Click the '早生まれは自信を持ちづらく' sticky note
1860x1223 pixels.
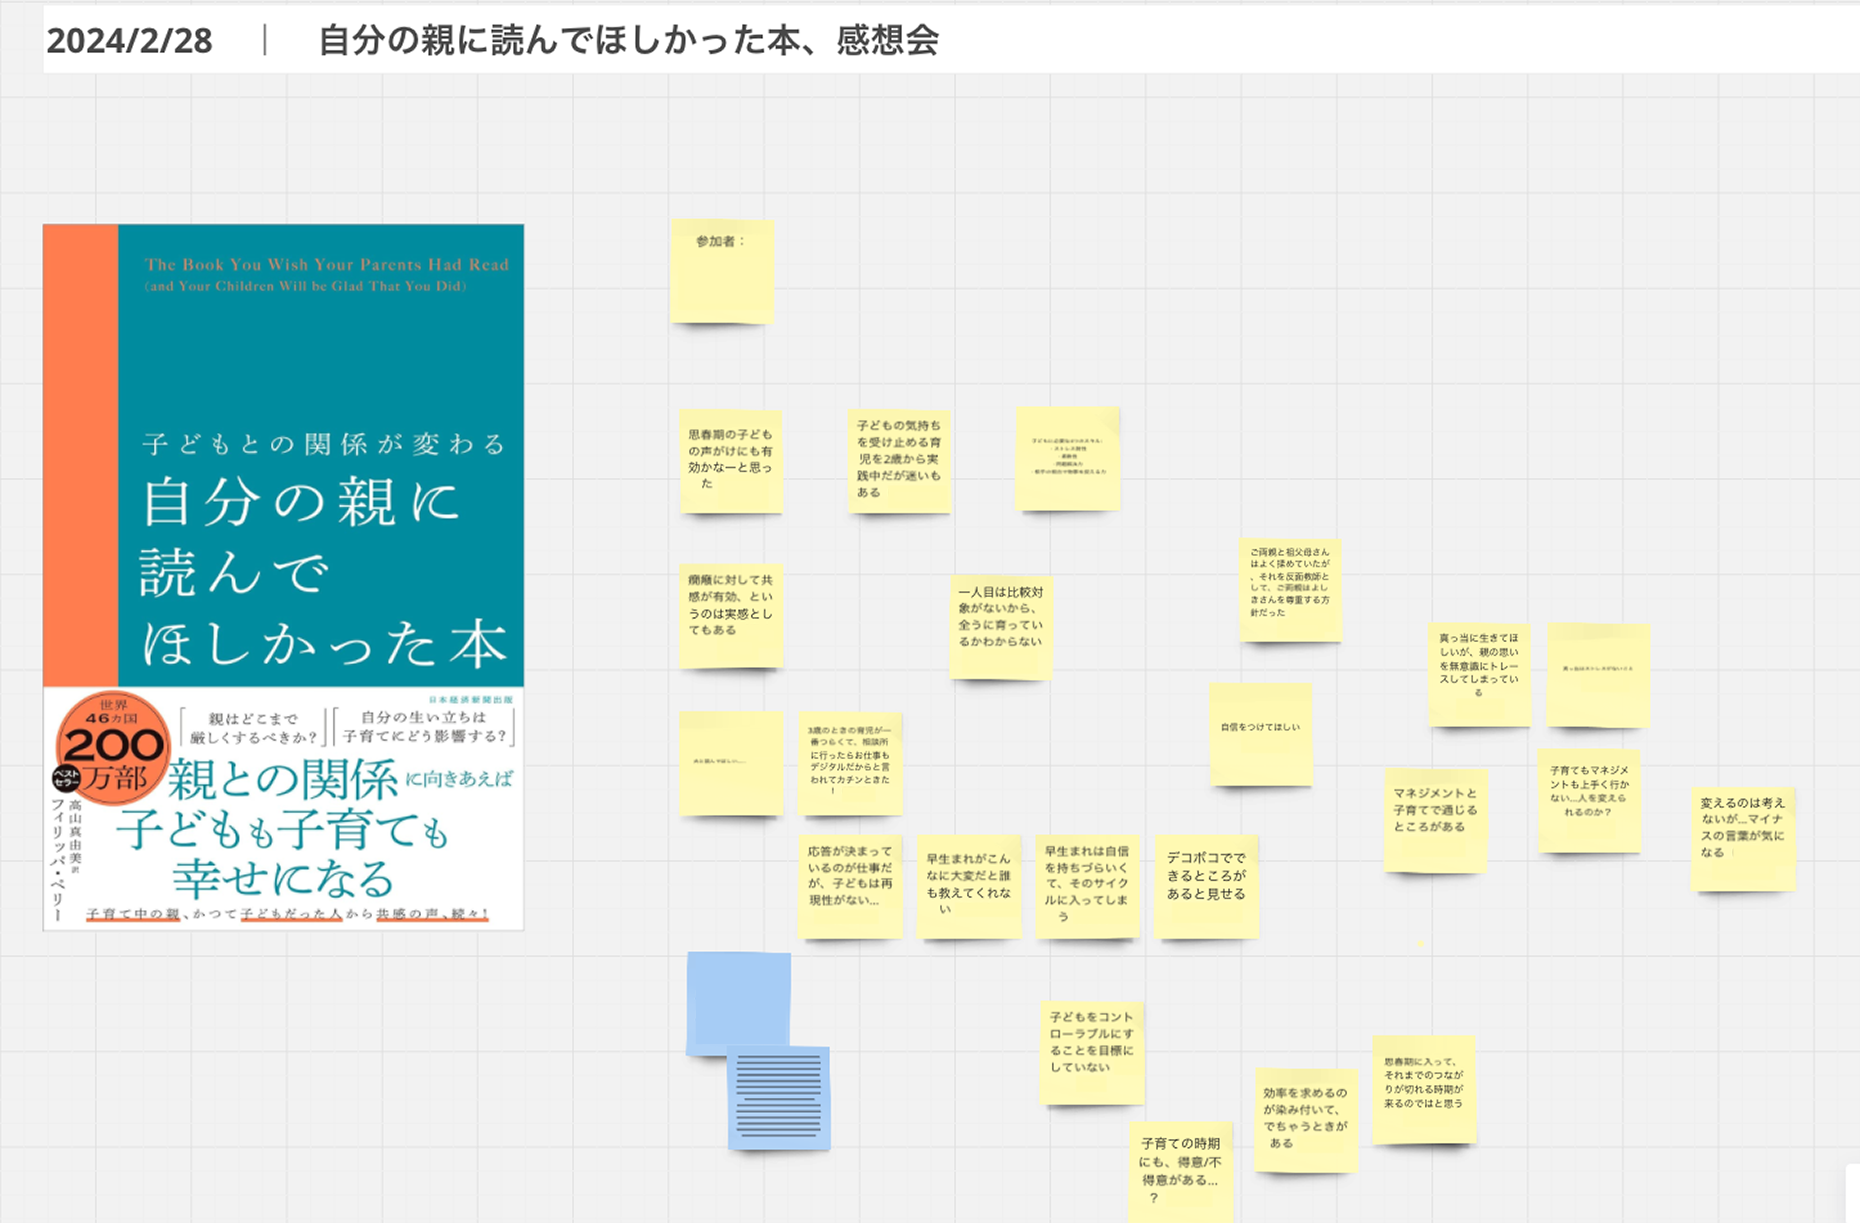pos(1086,886)
